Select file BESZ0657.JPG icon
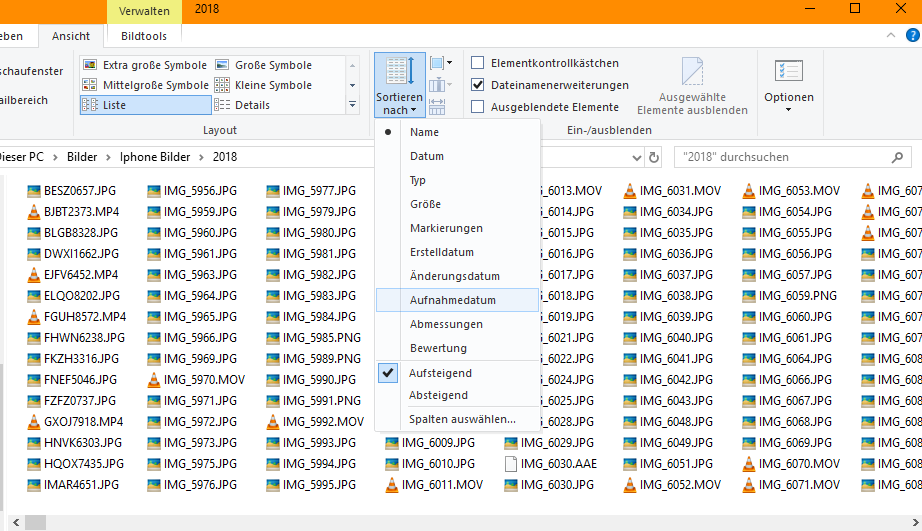The image size is (922, 531). point(34,191)
